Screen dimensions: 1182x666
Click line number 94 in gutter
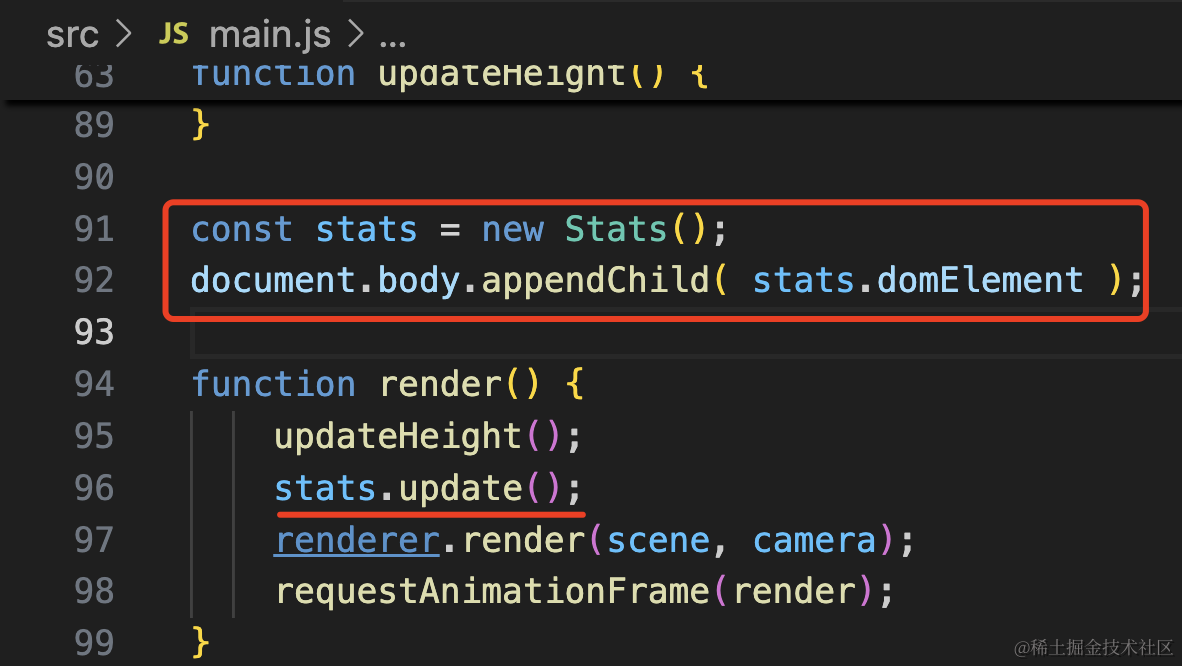click(x=94, y=384)
